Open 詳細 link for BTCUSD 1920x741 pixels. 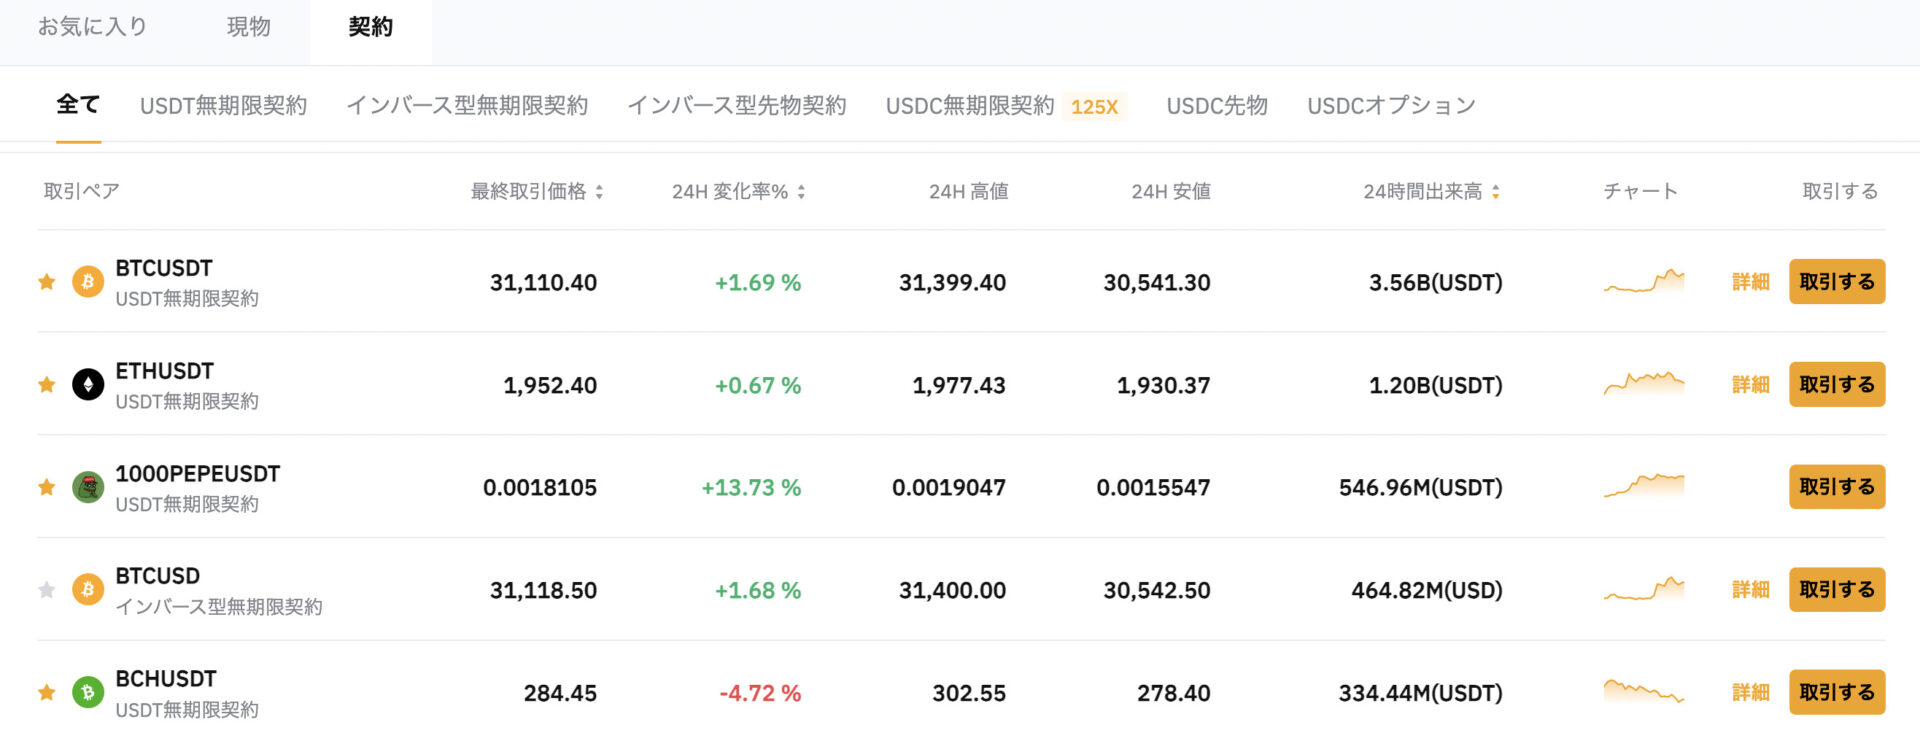click(1751, 590)
